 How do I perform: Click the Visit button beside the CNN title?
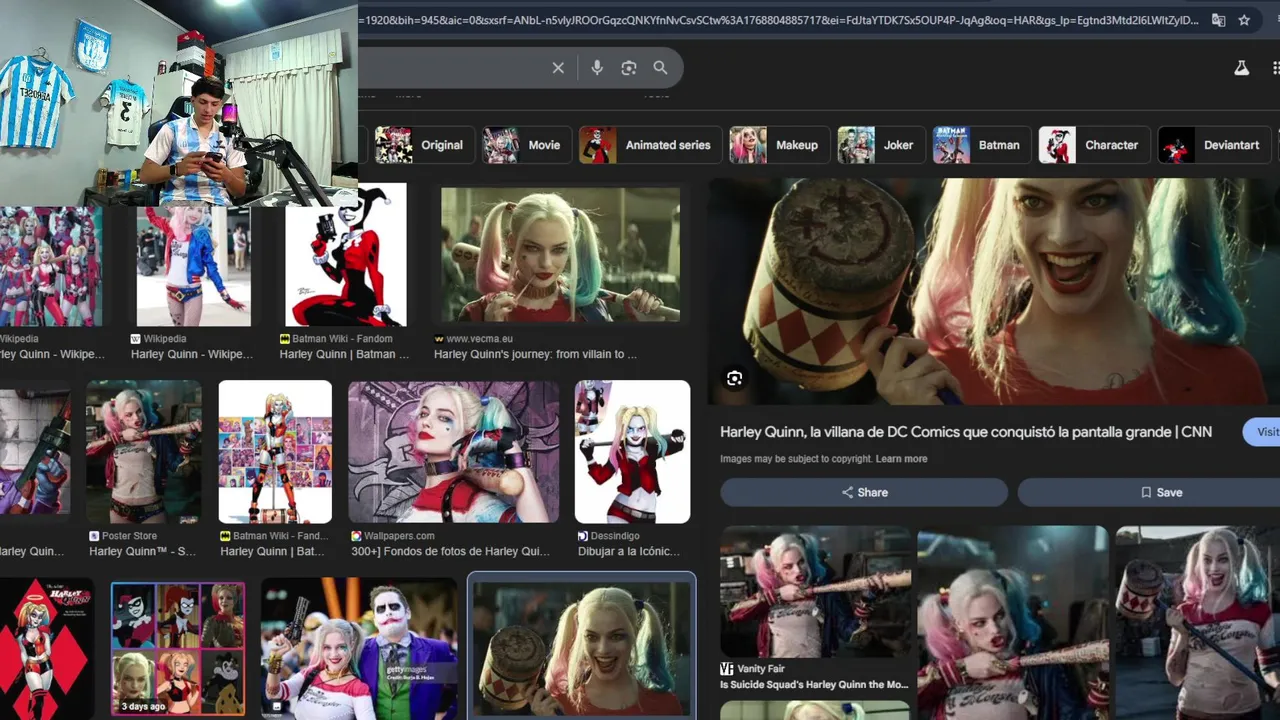tap(1262, 432)
